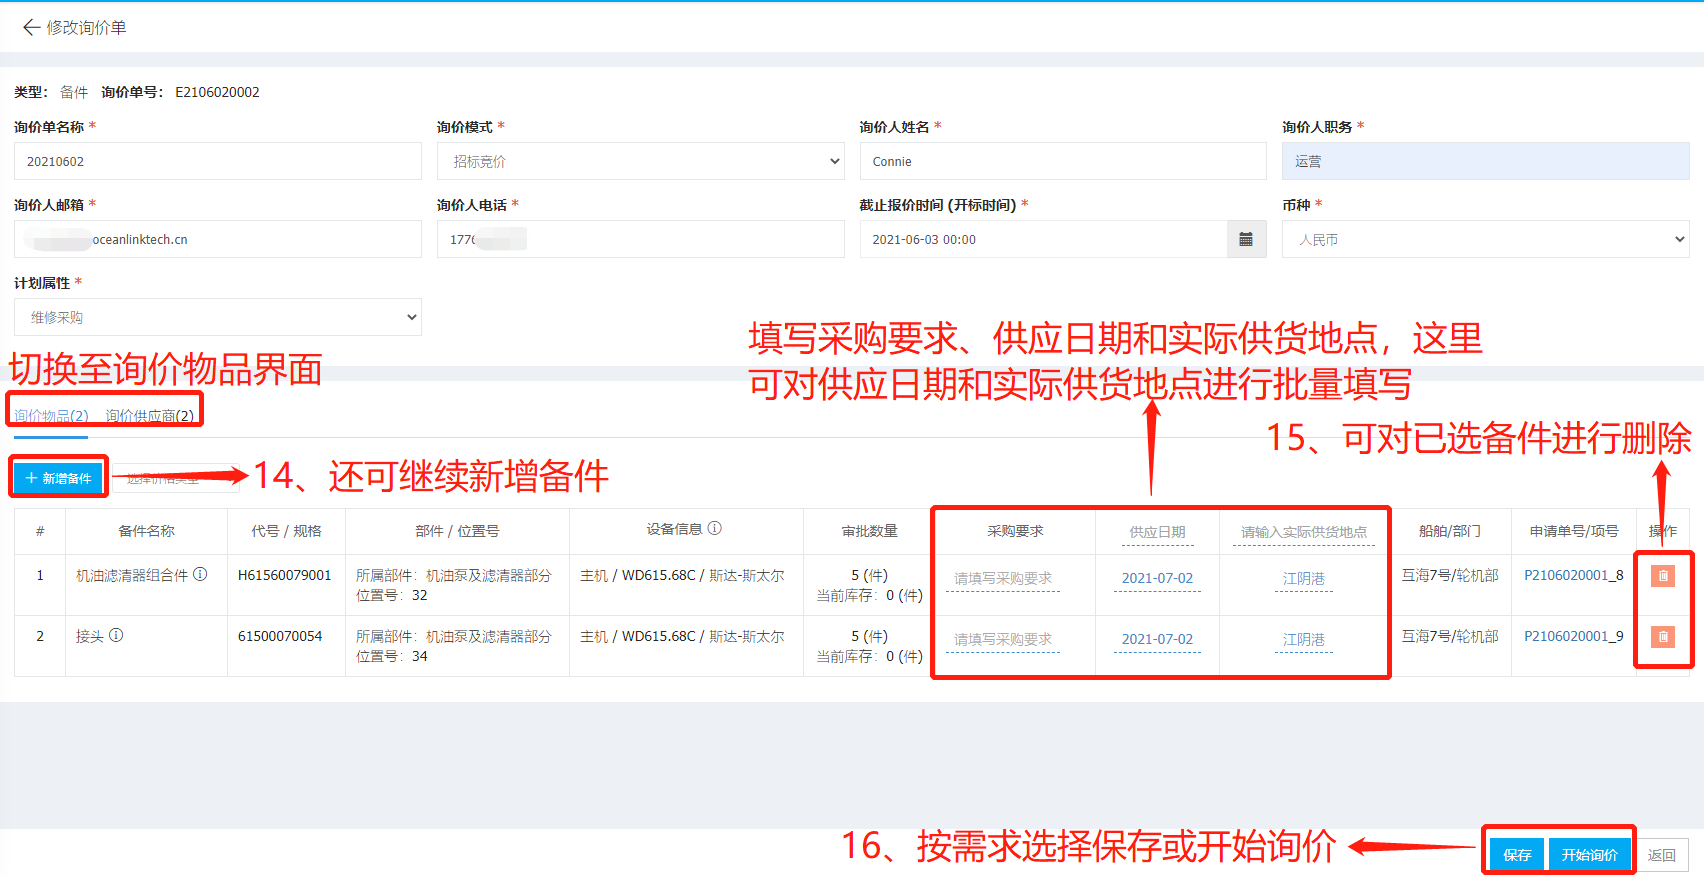Click the 审批数量 column header
The height and width of the screenshot is (878, 1704).
(869, 531)
